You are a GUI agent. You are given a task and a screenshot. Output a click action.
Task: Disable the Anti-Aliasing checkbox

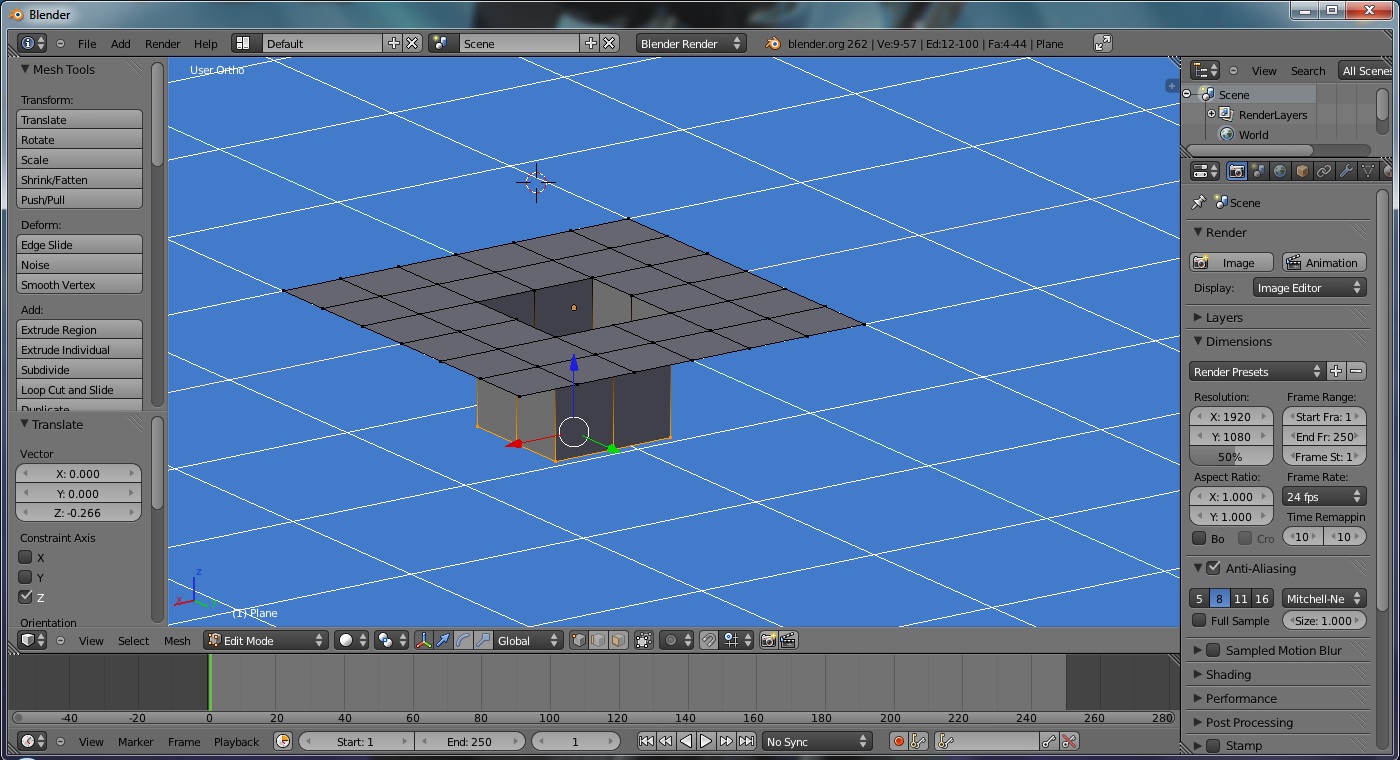point(1213,568)
